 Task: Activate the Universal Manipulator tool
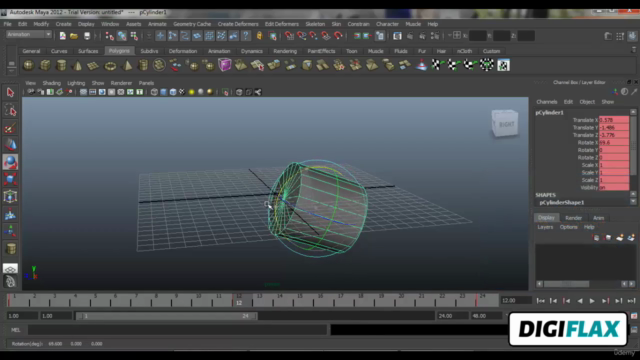click(x=10, y=197)
